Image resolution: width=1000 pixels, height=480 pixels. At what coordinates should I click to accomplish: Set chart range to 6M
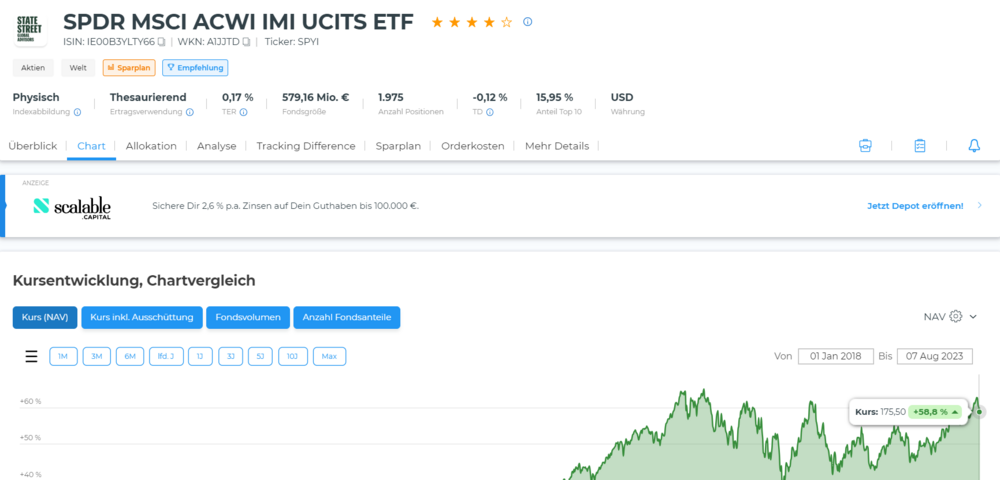coord(130,356)
